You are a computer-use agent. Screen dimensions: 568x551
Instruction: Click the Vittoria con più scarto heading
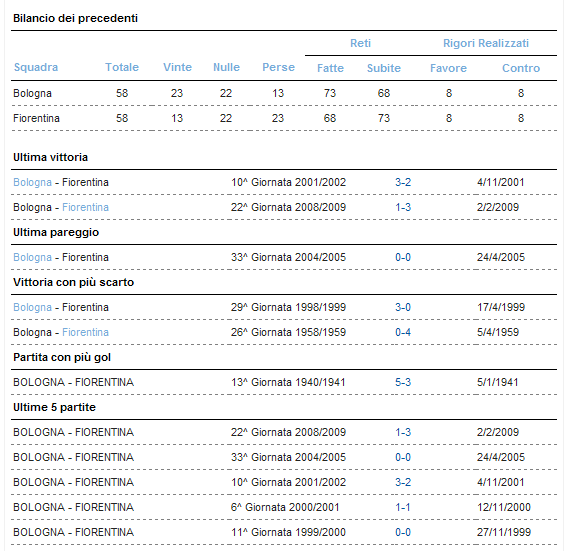[74, 282]
